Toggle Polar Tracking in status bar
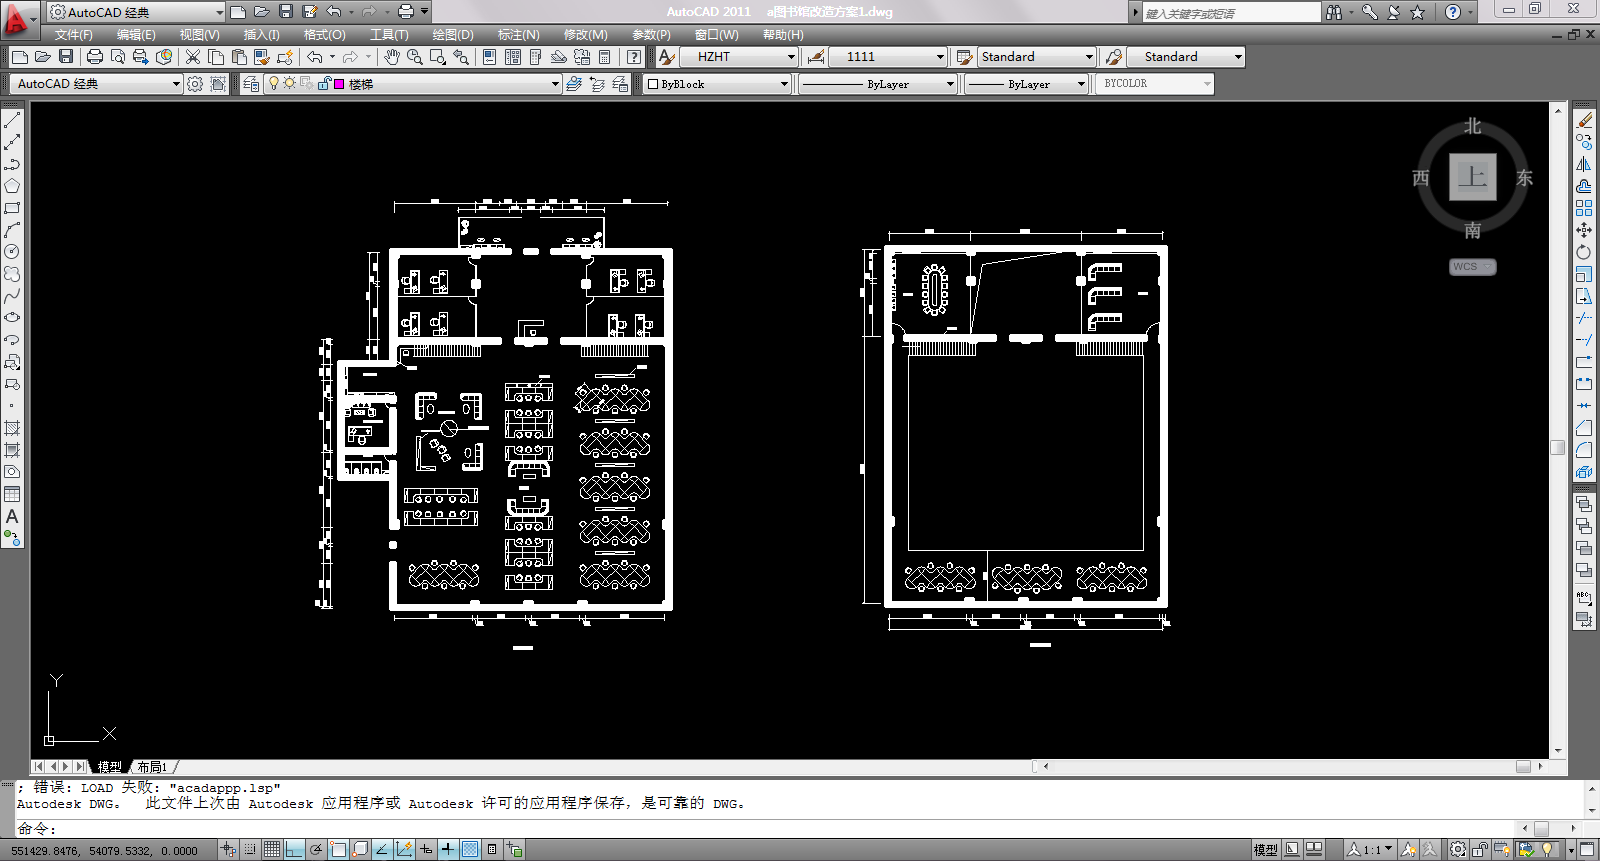 click(x=316, y=850)
